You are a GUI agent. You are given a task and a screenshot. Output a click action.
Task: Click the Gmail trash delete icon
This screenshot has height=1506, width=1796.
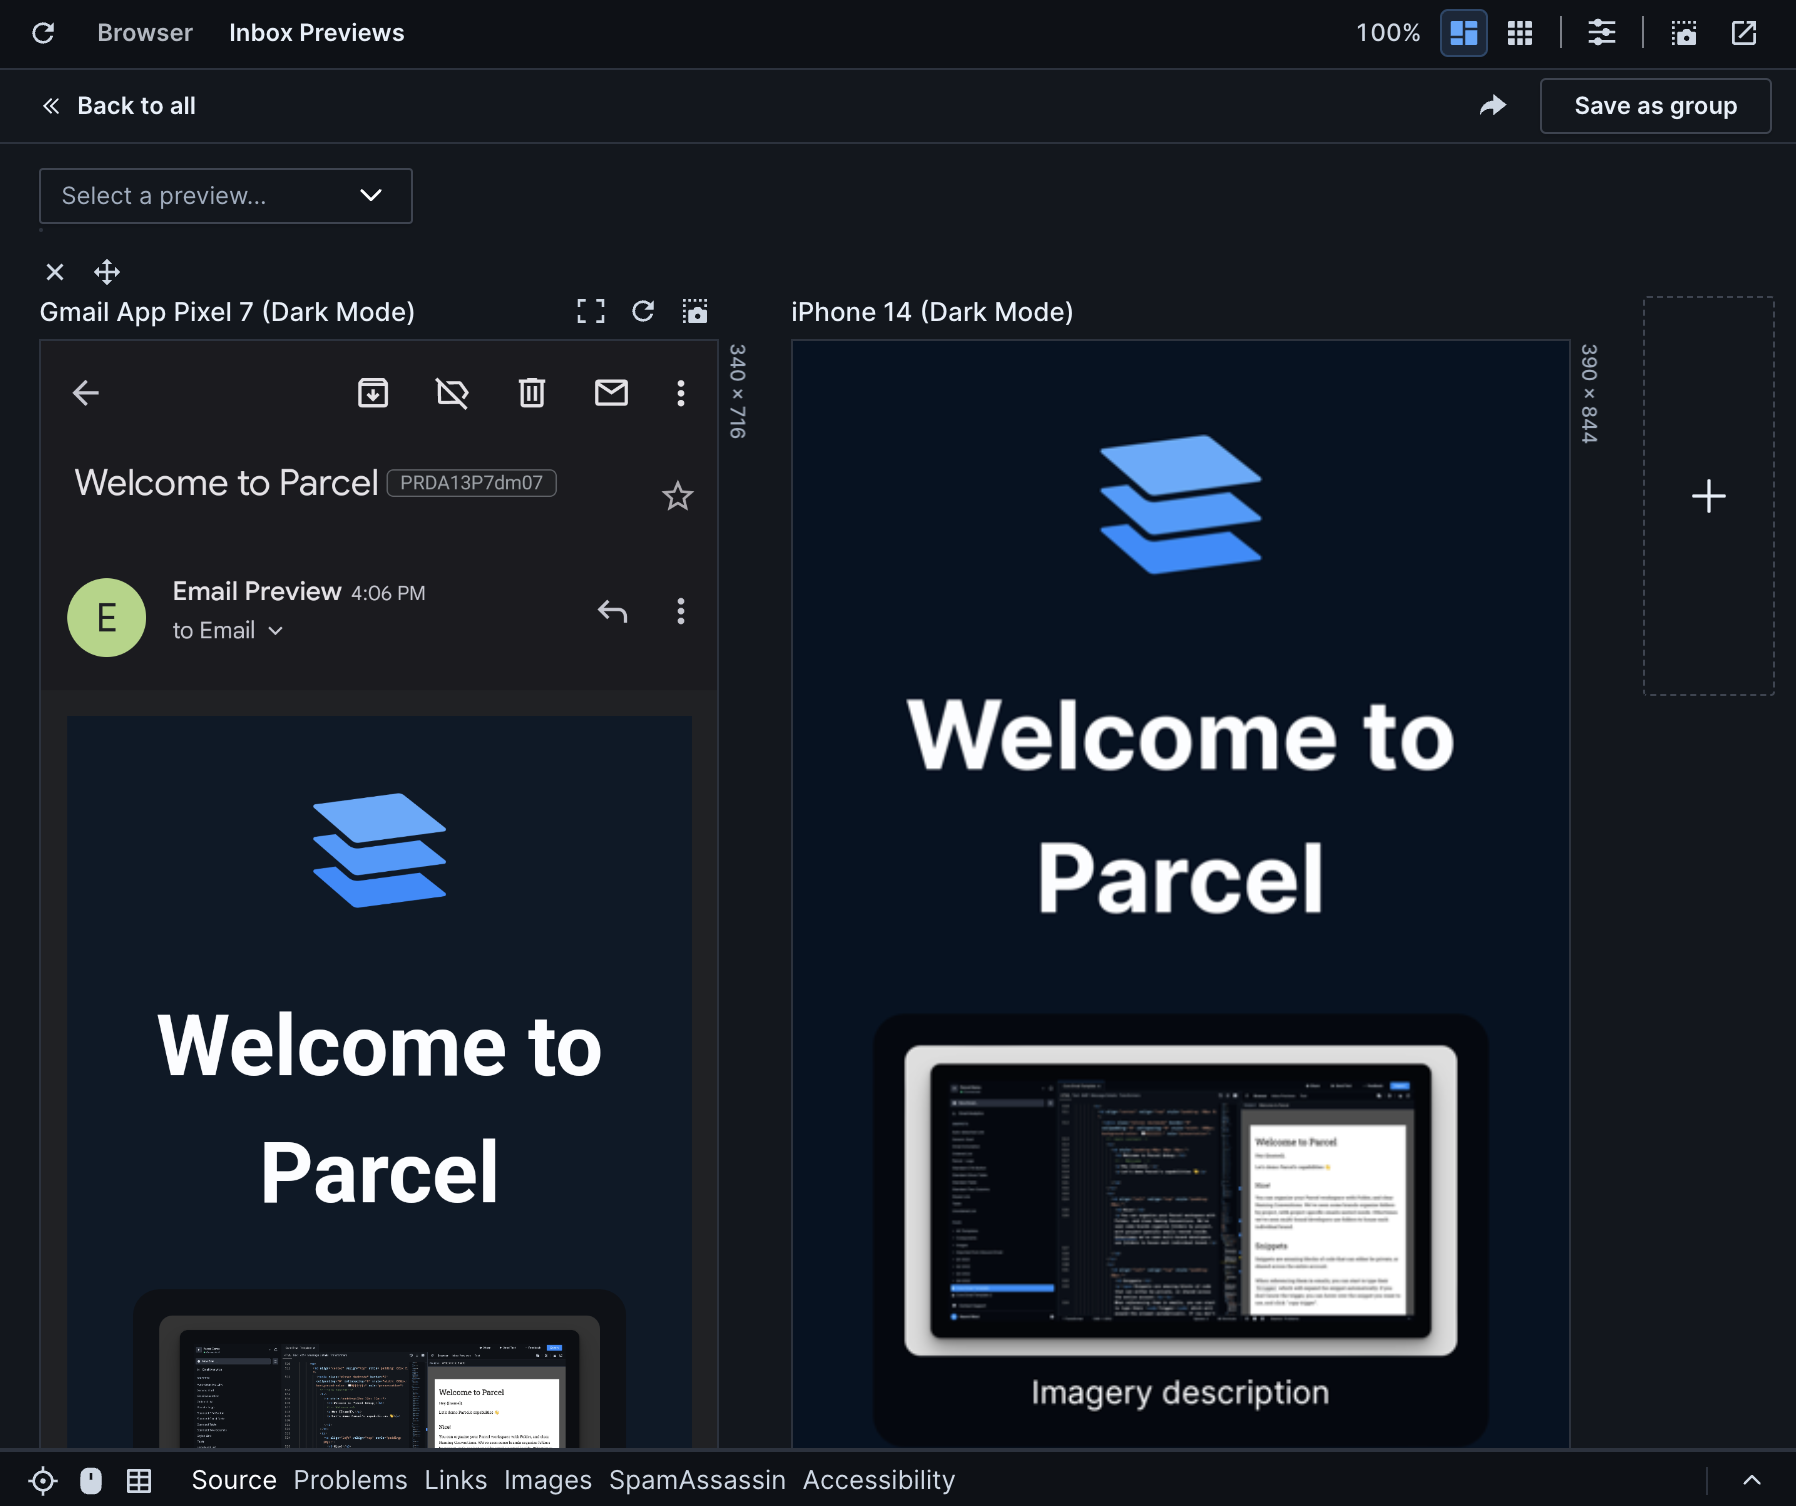pyautogui.click(x=532, y=393)
